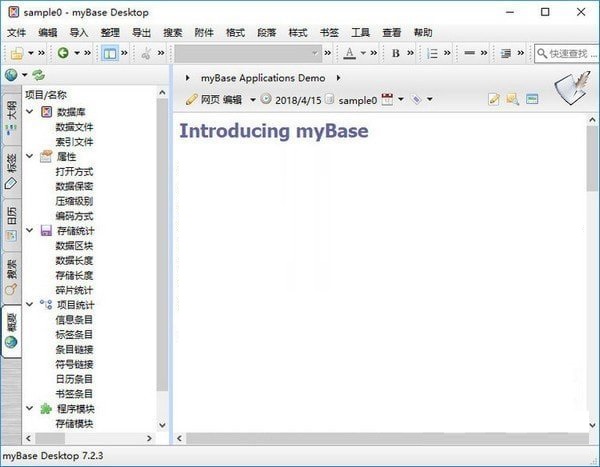Click the purple label tag icon
This screenshot has height=467, width=600.
click(416, 100)
